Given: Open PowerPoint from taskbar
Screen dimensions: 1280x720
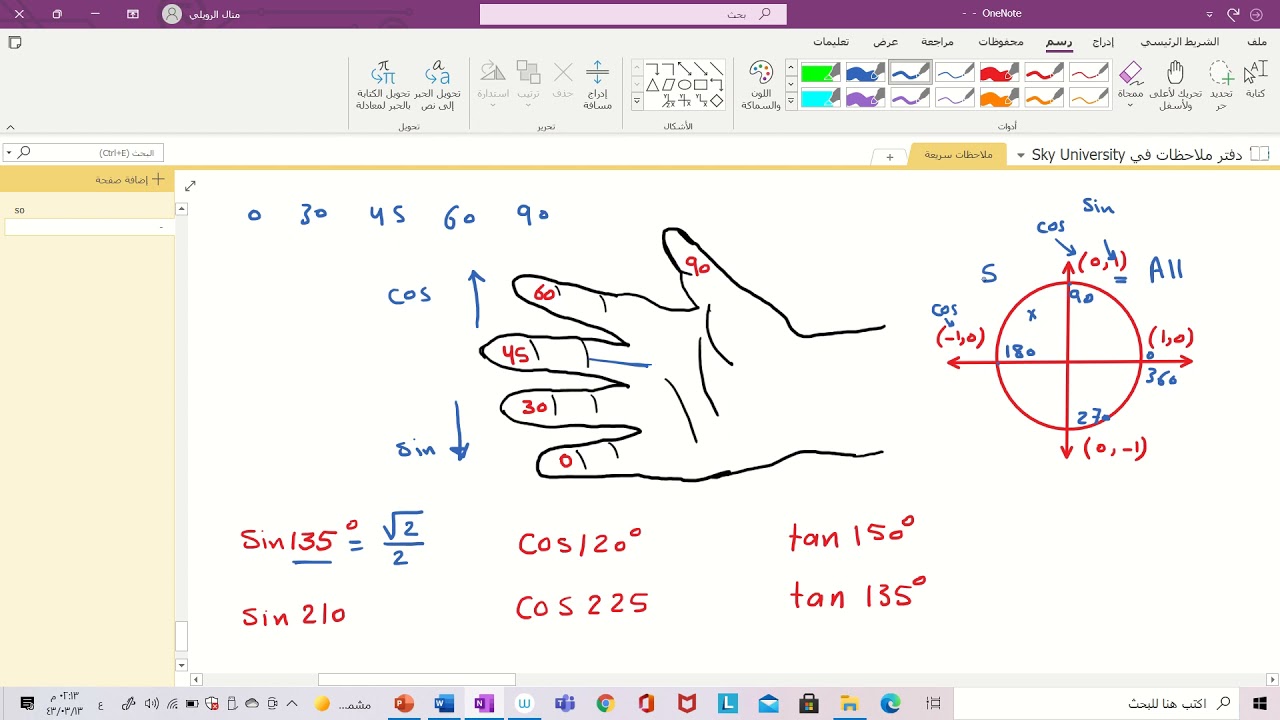Looking at the screenshot, I should pyautogui.click(x=403, y=704).
